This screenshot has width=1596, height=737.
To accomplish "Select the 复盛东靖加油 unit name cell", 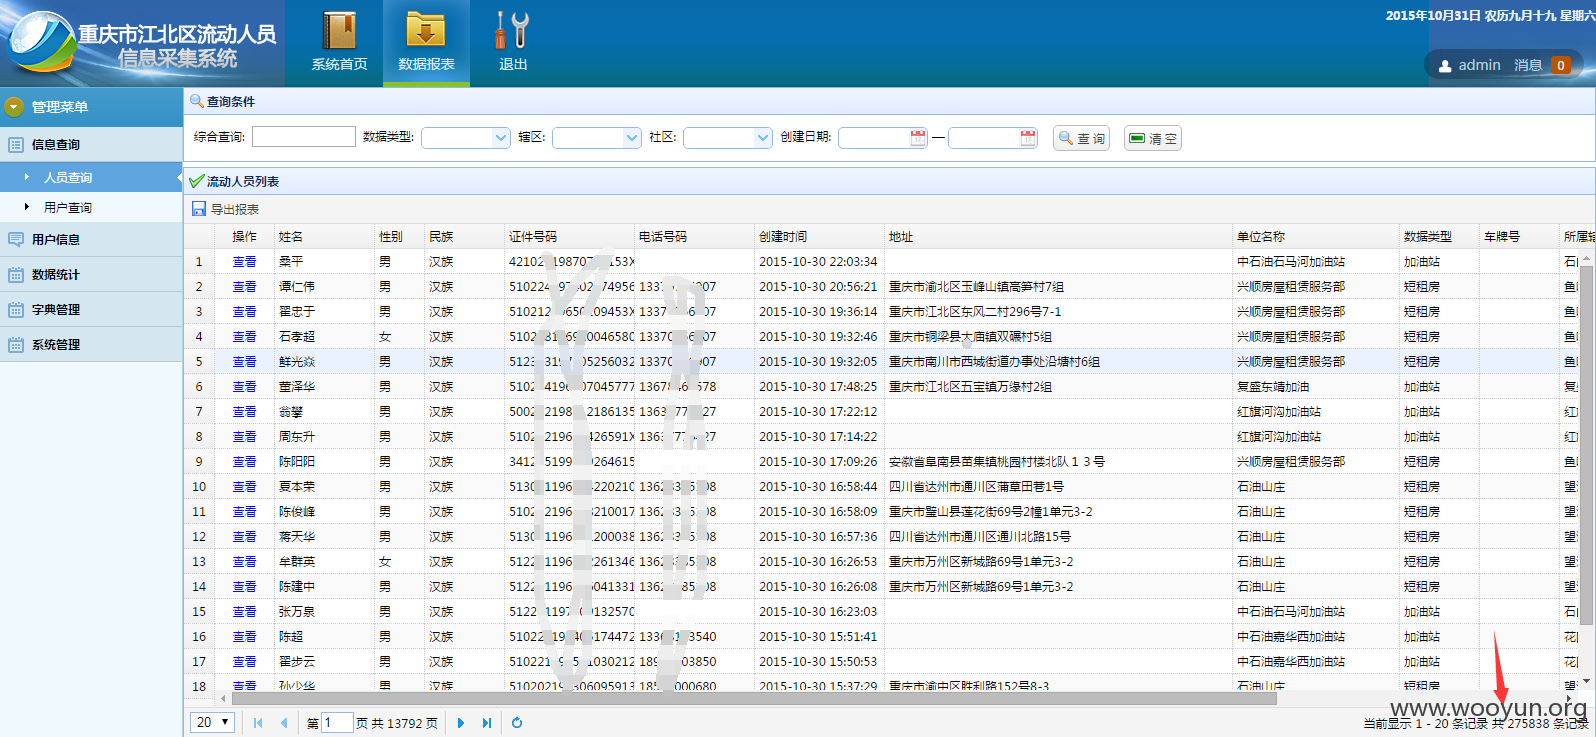I will click(1273, 387).
